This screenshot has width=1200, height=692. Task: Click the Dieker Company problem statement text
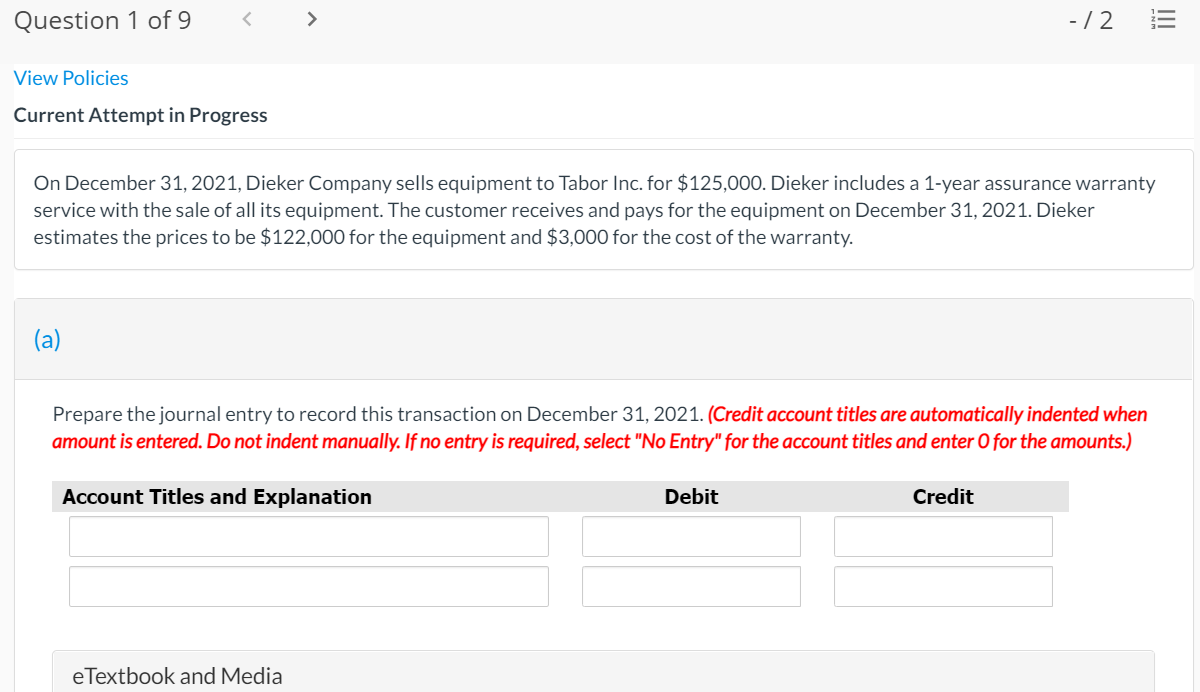point(595,210)
